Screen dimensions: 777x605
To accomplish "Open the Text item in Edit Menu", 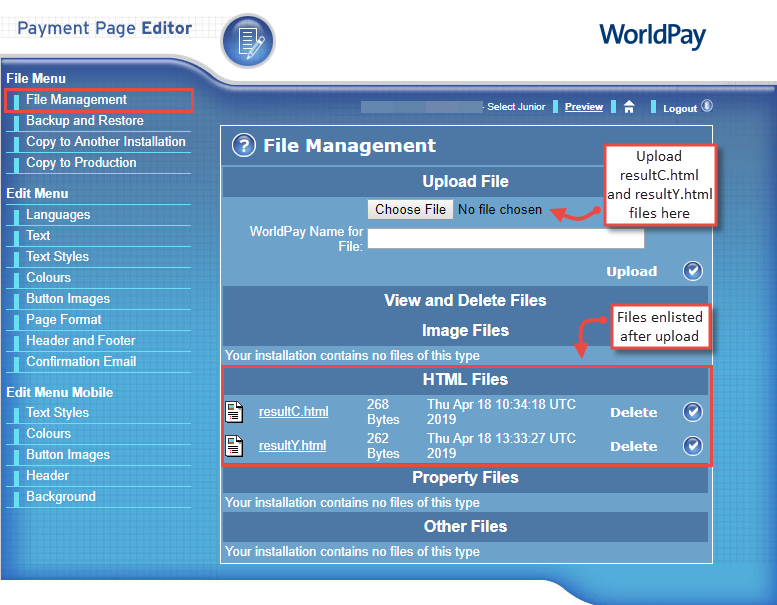I will point(38,235).
